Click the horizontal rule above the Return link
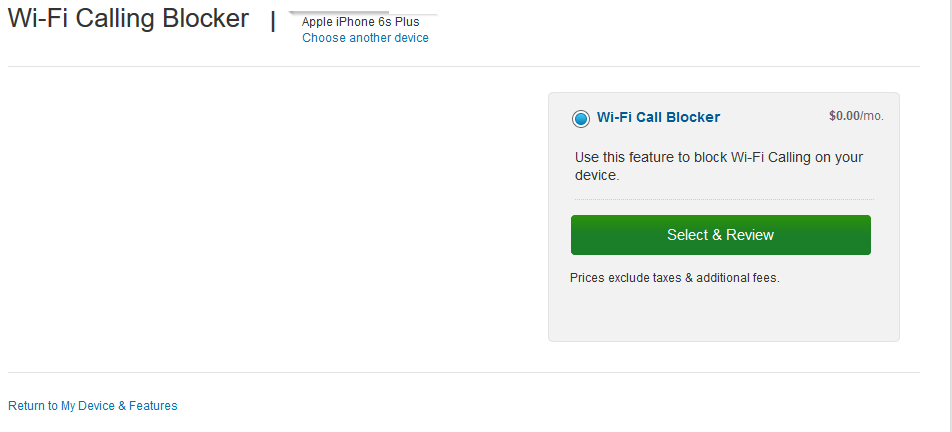 click(463, 372)
